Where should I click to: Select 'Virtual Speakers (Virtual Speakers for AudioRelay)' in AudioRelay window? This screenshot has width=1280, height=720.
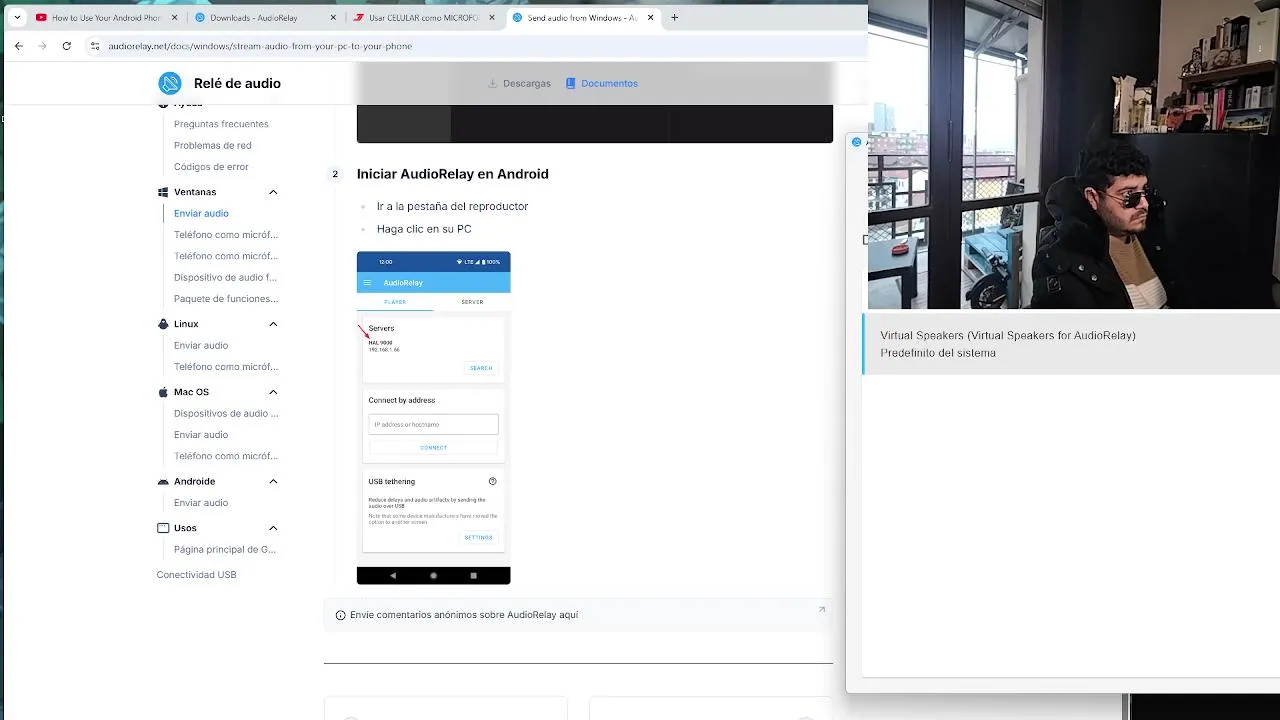coord(1008,336)
